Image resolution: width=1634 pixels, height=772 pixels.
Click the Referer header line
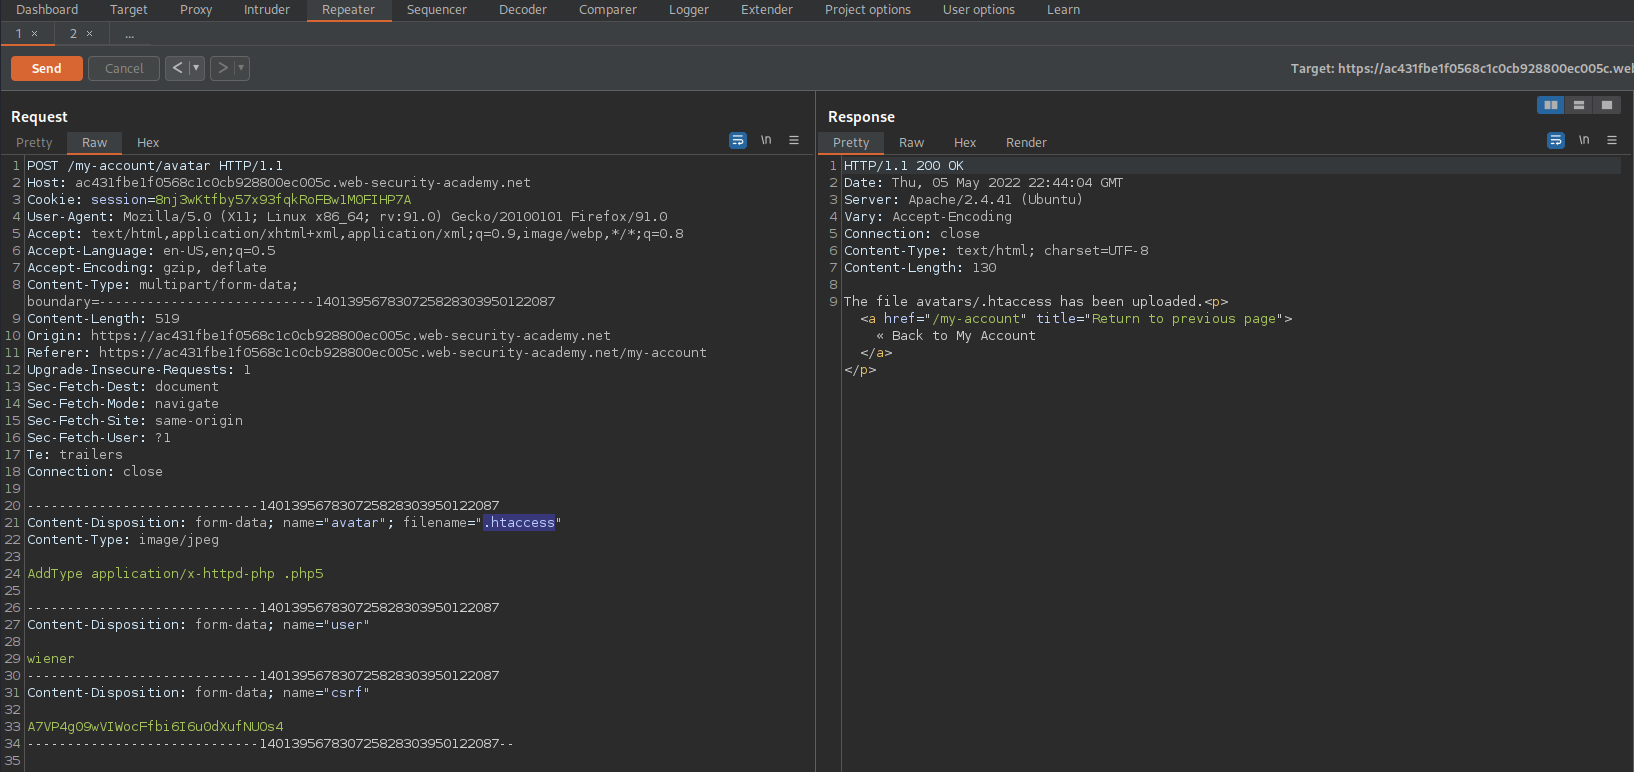point(367,353)
